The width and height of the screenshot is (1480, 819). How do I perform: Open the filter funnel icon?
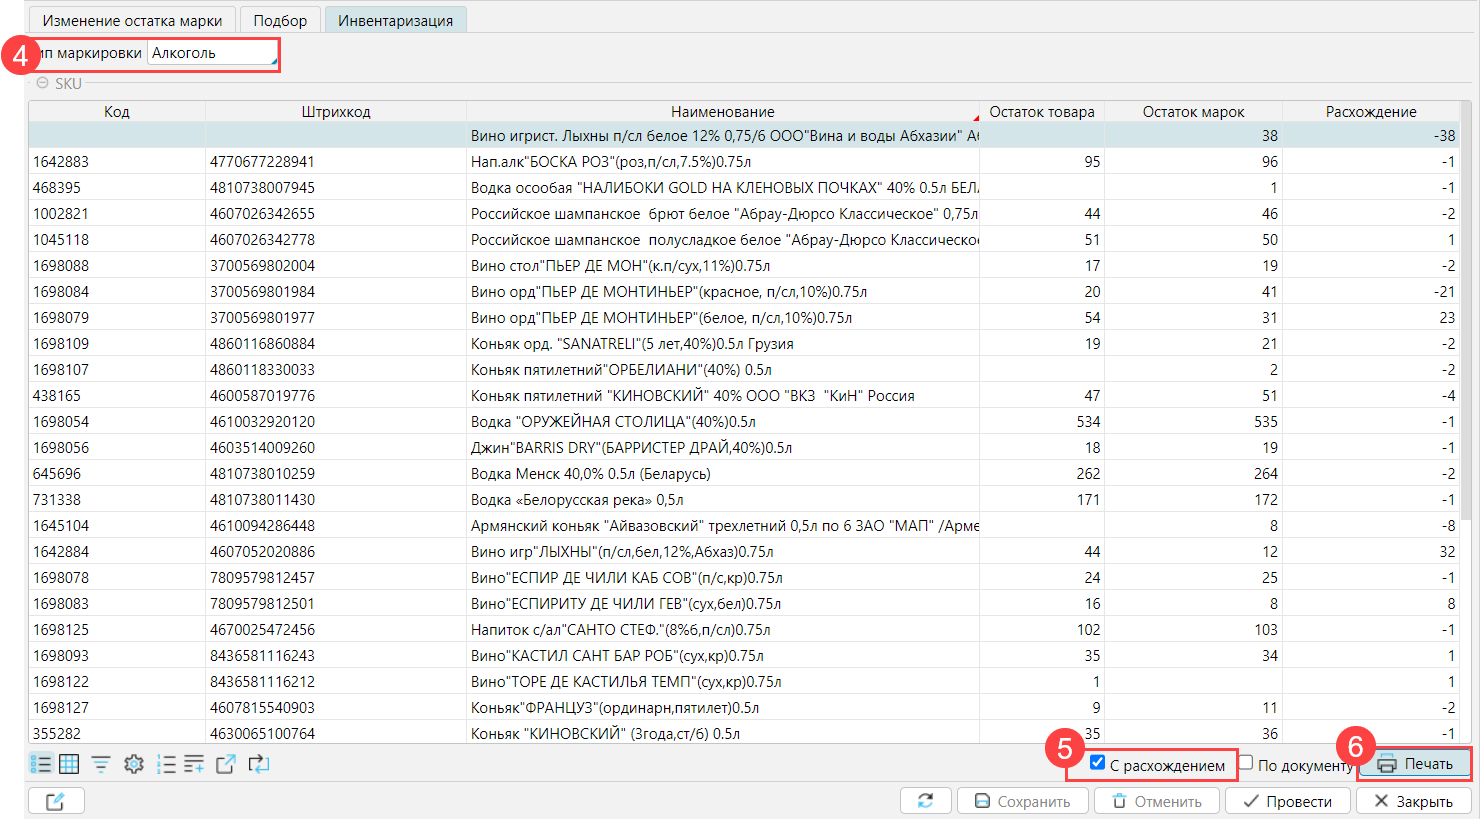coord(101,764)
